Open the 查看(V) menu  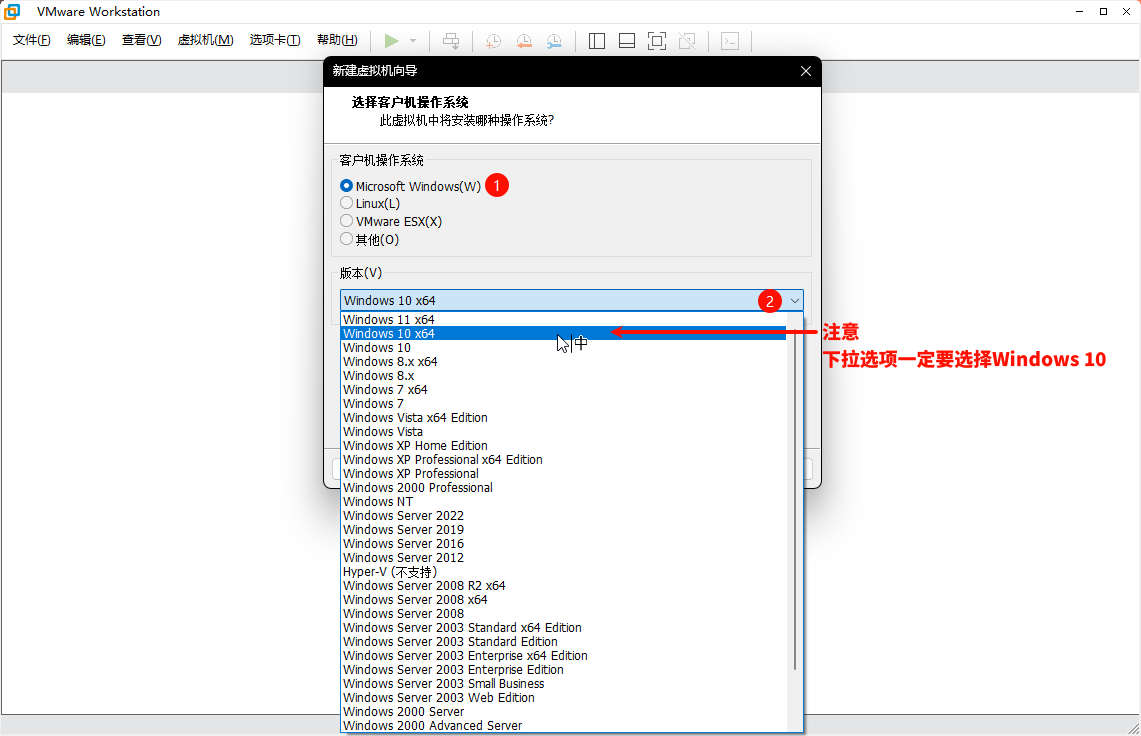pyautogui.click(x=141, y=40)
